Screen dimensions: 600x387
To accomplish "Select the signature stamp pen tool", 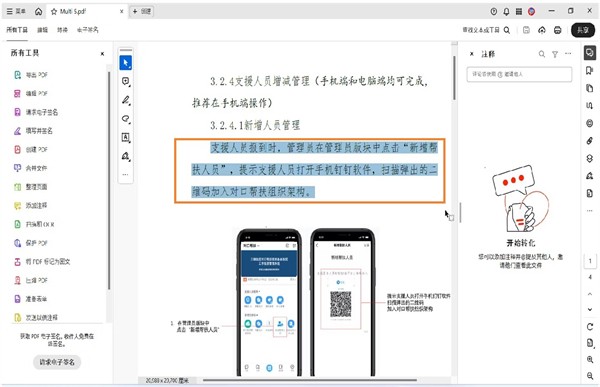I will 126,156.
